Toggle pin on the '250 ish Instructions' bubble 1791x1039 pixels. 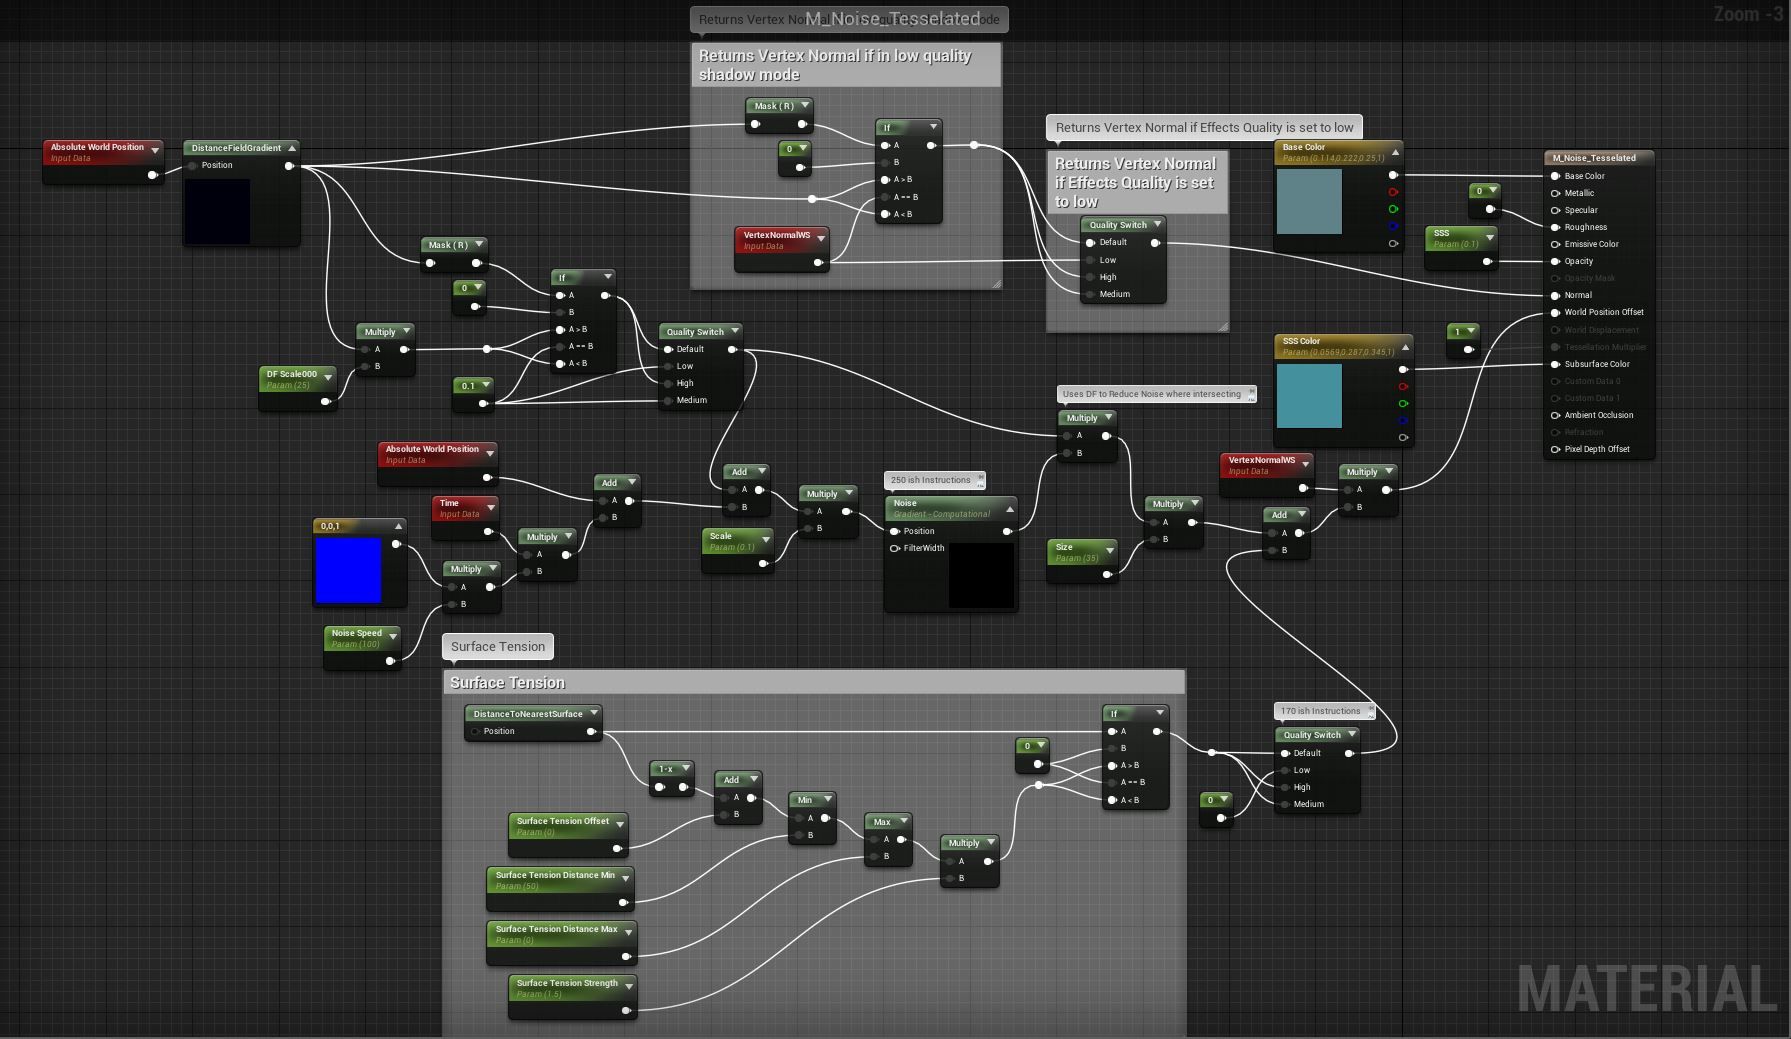tap(979, 479)
